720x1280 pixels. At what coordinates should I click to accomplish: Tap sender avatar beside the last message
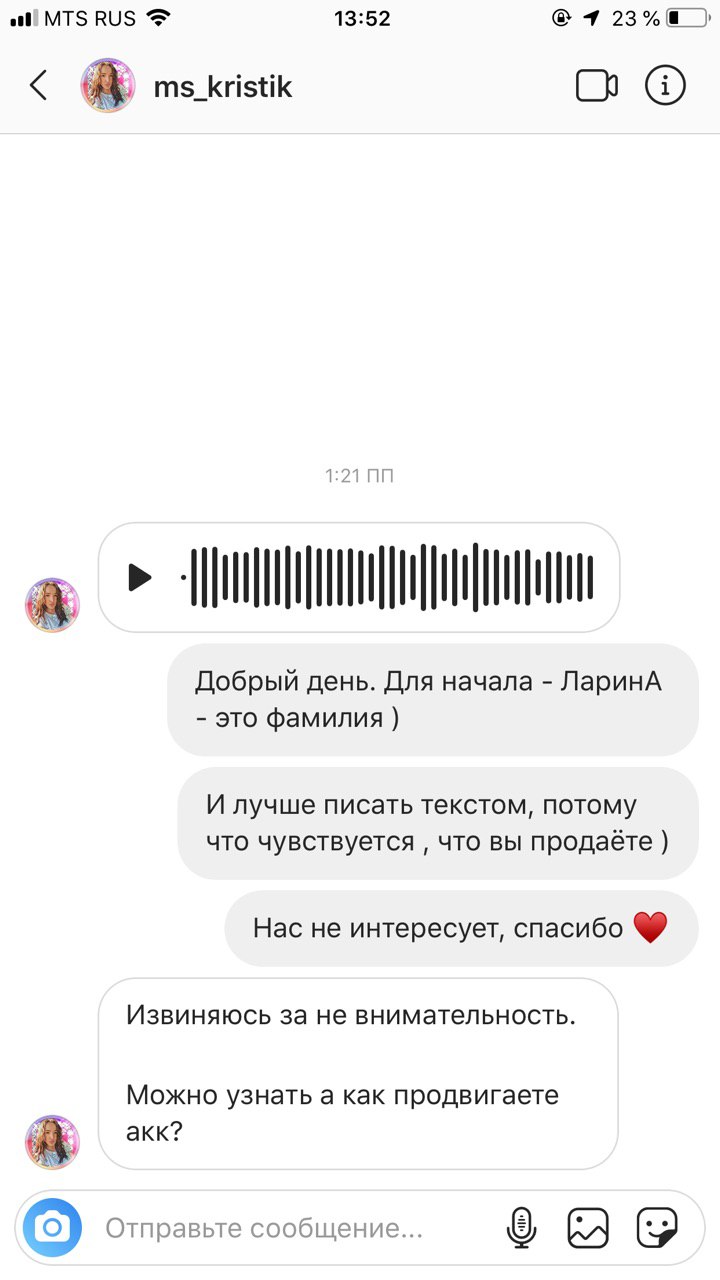pyautogui.click(x=52, y=1142)
